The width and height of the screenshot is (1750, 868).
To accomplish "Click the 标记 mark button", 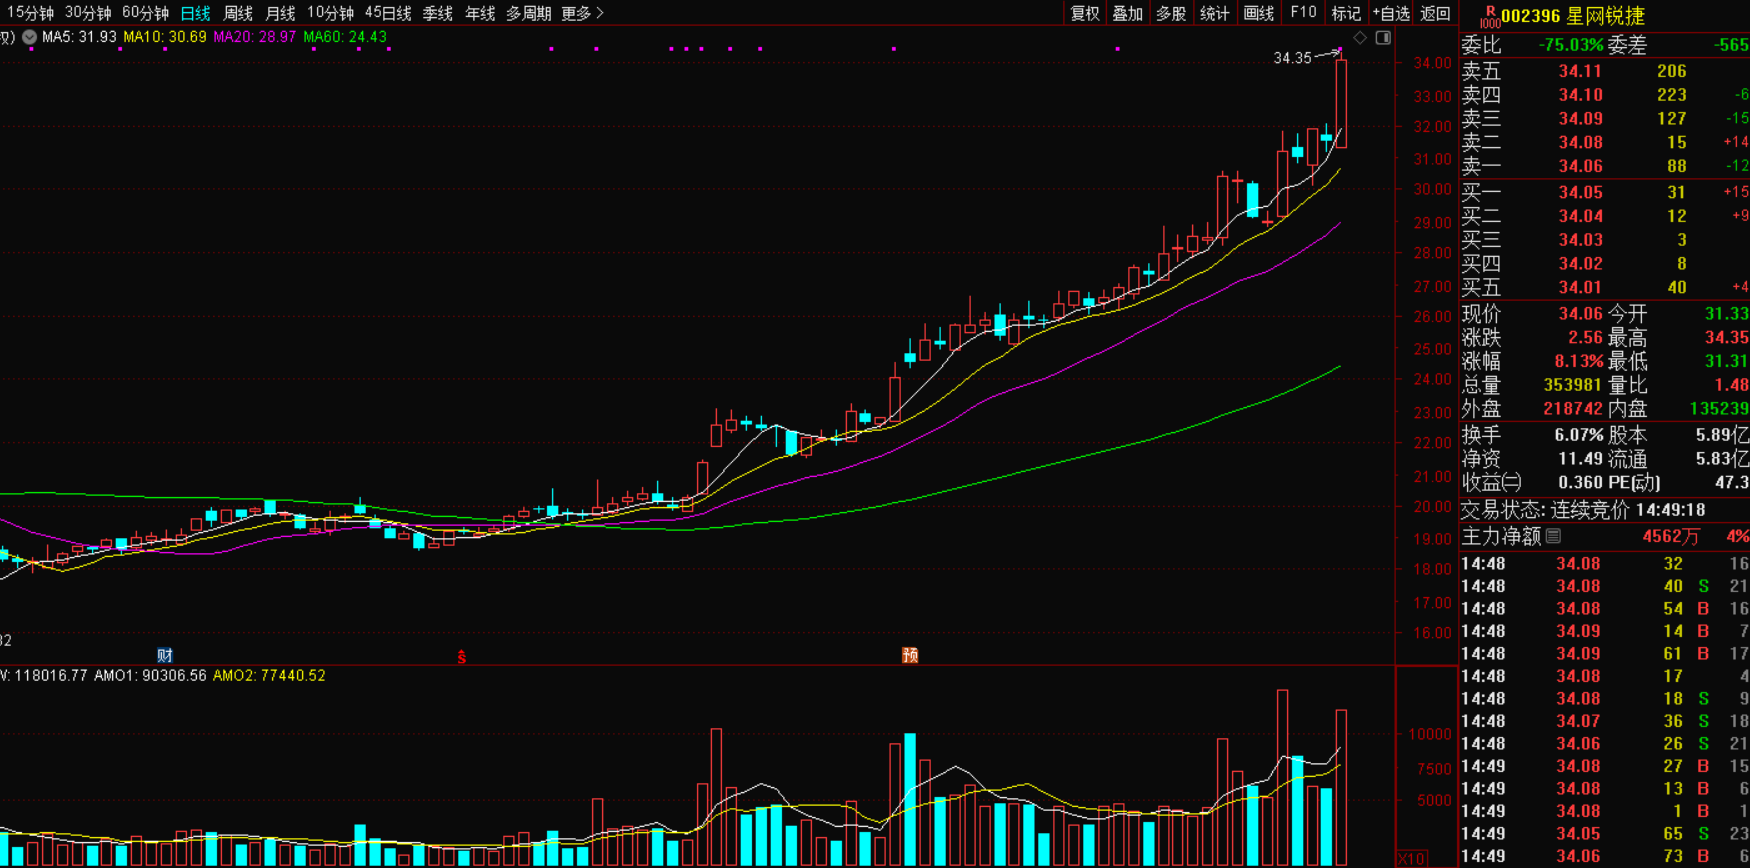I will (1346, 13).
